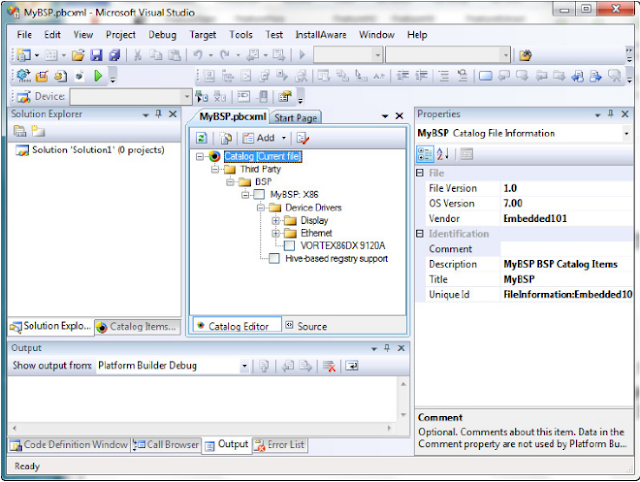Open the Target menu

coord(202,35)
